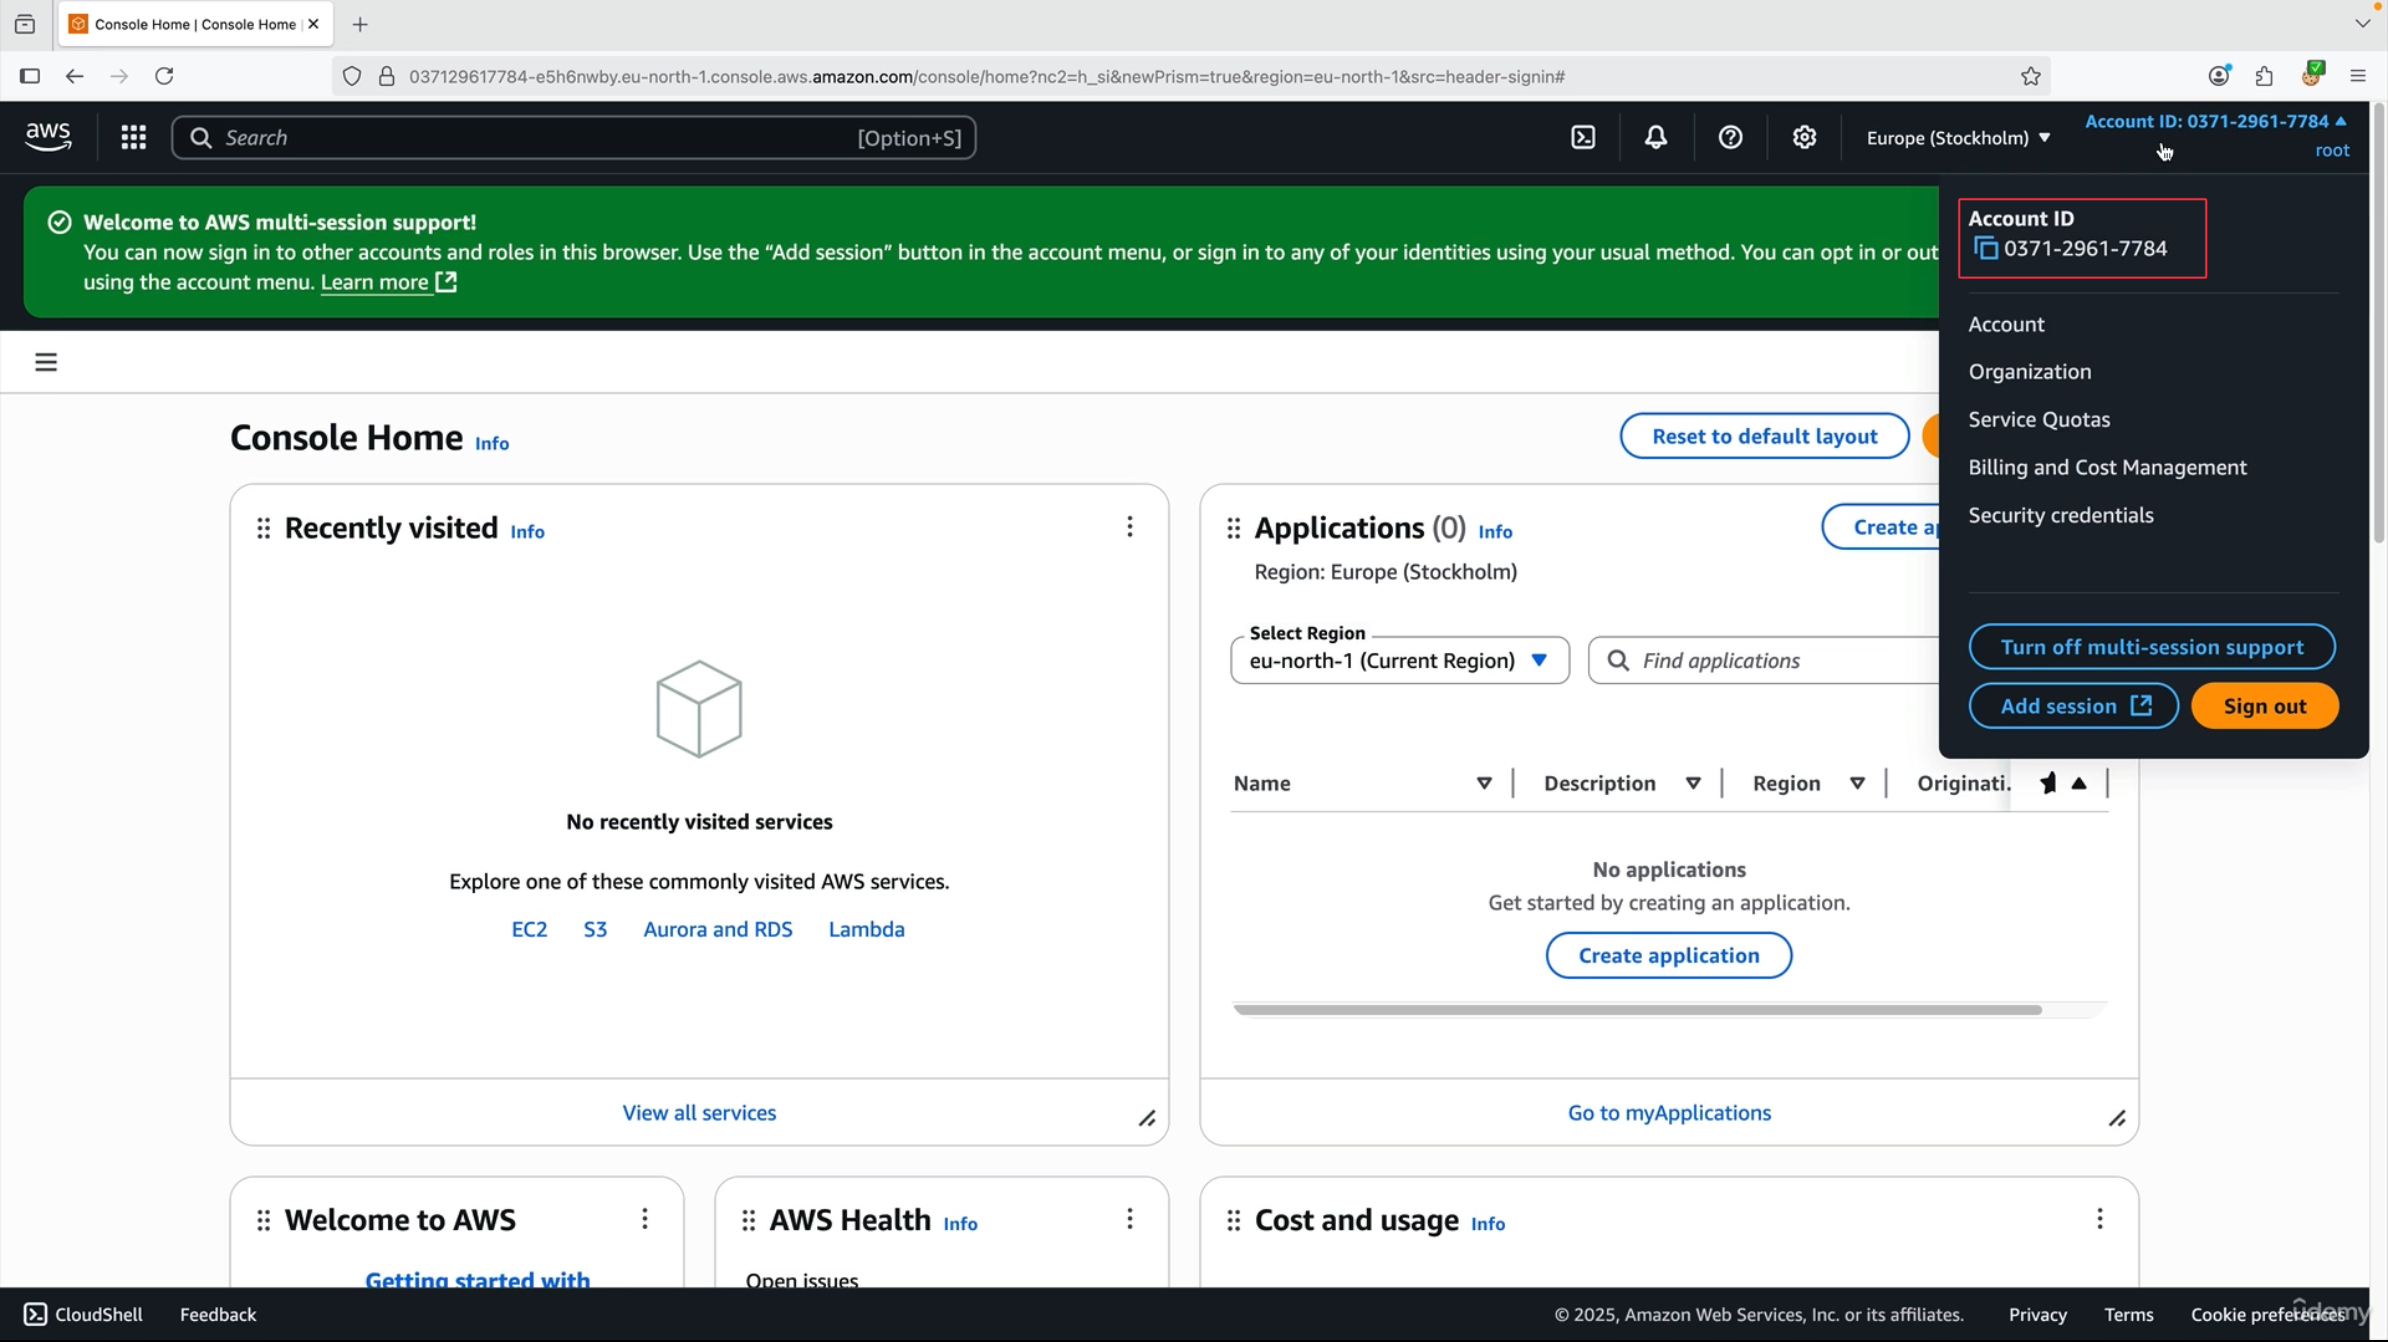Focus the AWS Search field
The height and width of the screenshot is (1342, 2388).
tap(573, 137)
